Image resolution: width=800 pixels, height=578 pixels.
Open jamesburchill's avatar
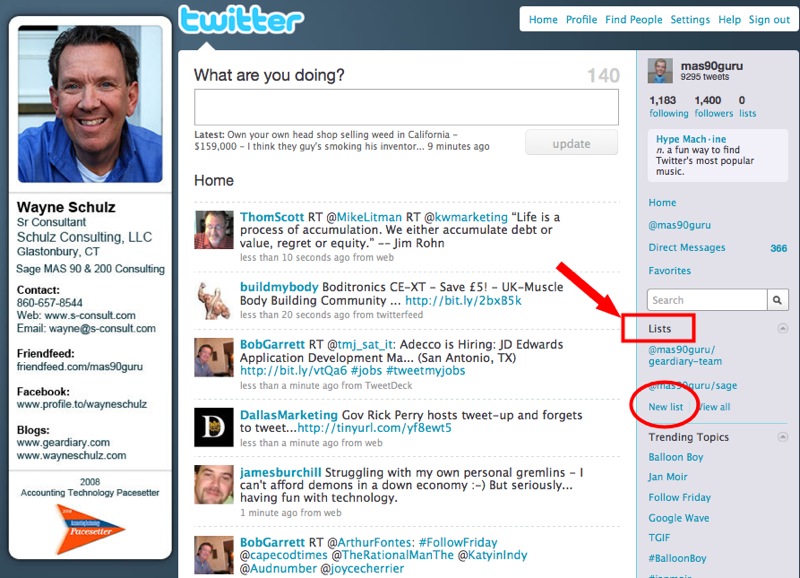coord(214,484)
